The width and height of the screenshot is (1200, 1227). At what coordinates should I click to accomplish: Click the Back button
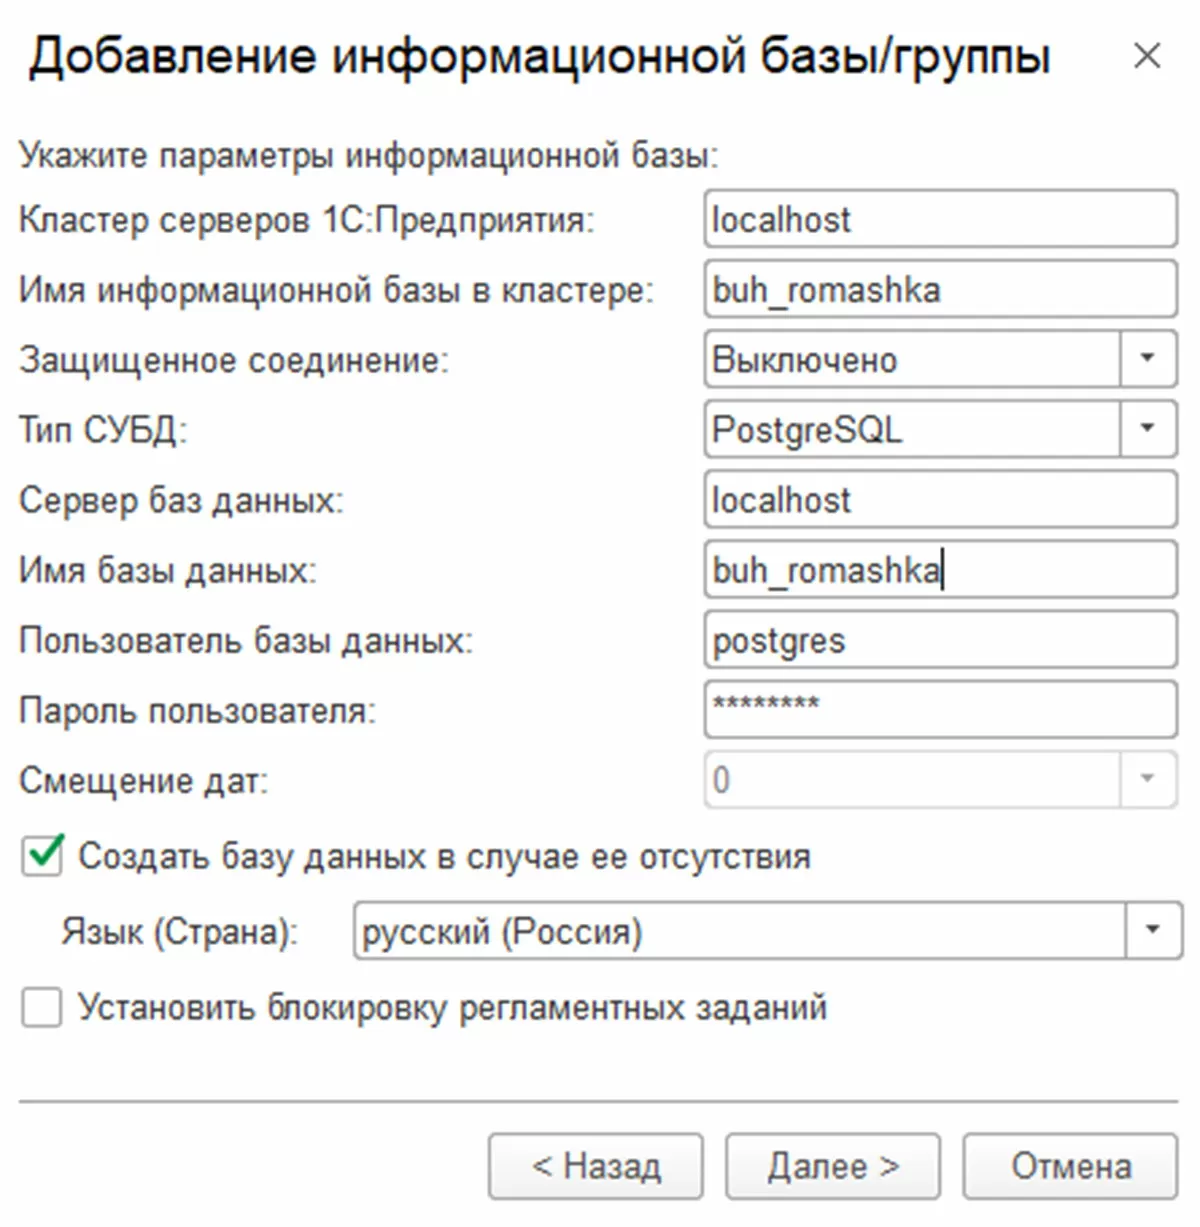click(595, 1166)
